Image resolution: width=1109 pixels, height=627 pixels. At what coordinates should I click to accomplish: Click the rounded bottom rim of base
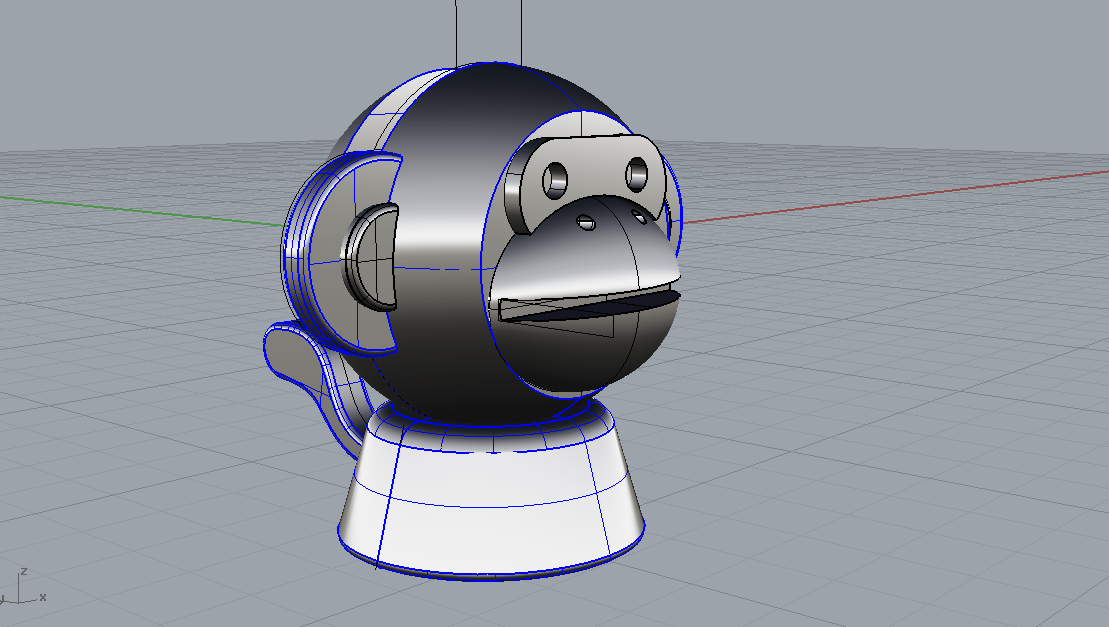coord(500,573)
